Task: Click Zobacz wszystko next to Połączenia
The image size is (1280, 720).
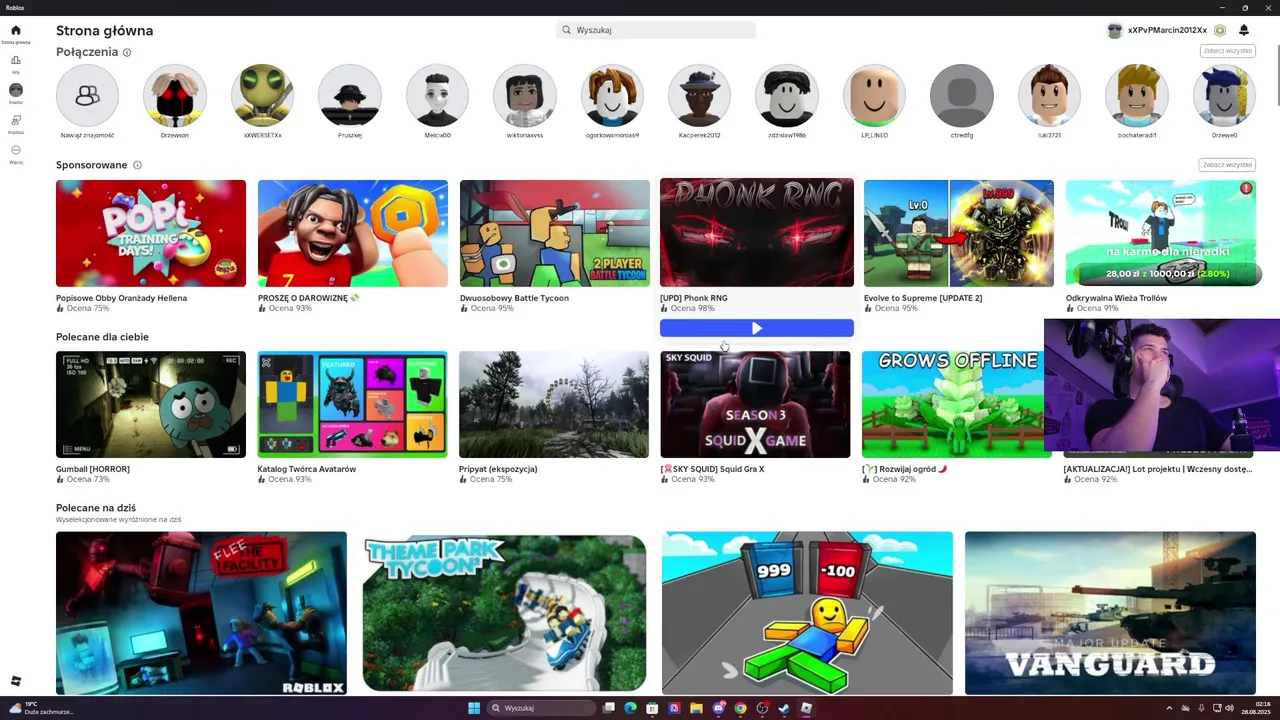Action: [1227, 51]
